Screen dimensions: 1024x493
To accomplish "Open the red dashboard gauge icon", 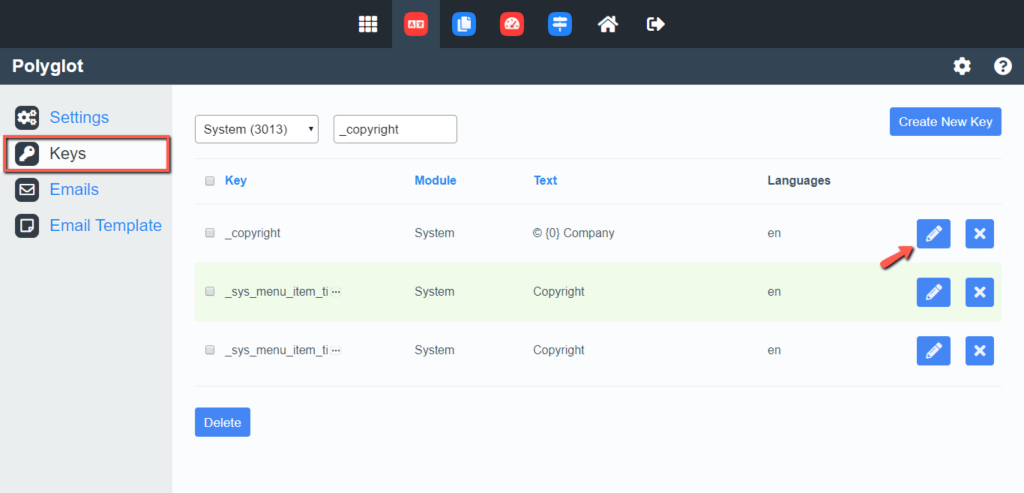I will tap(512, 24).
